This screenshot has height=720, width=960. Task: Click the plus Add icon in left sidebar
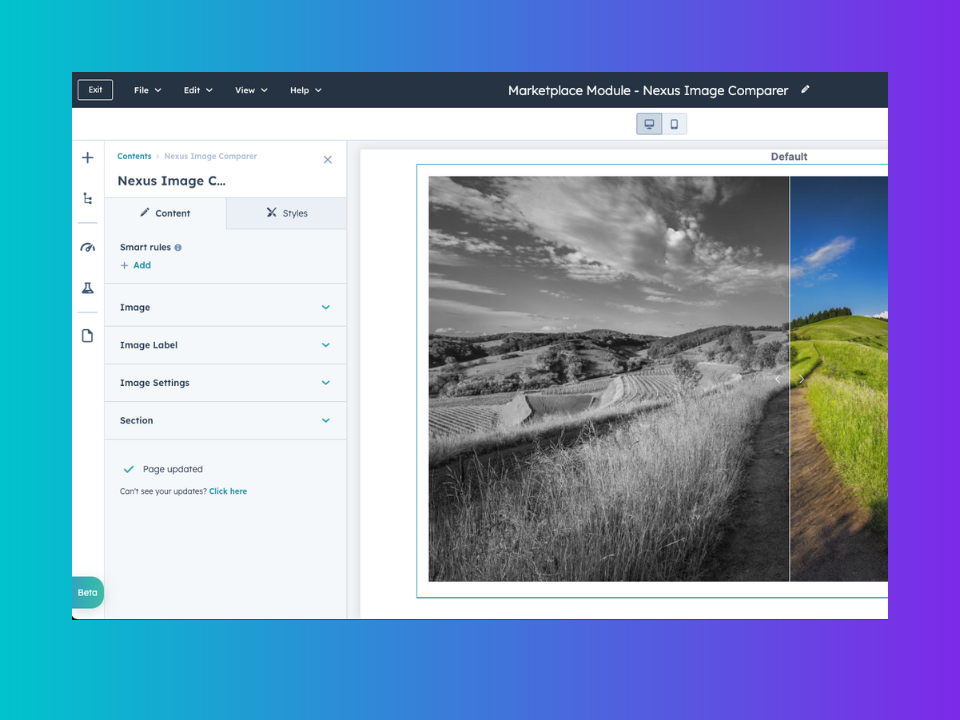pos(88,158)
